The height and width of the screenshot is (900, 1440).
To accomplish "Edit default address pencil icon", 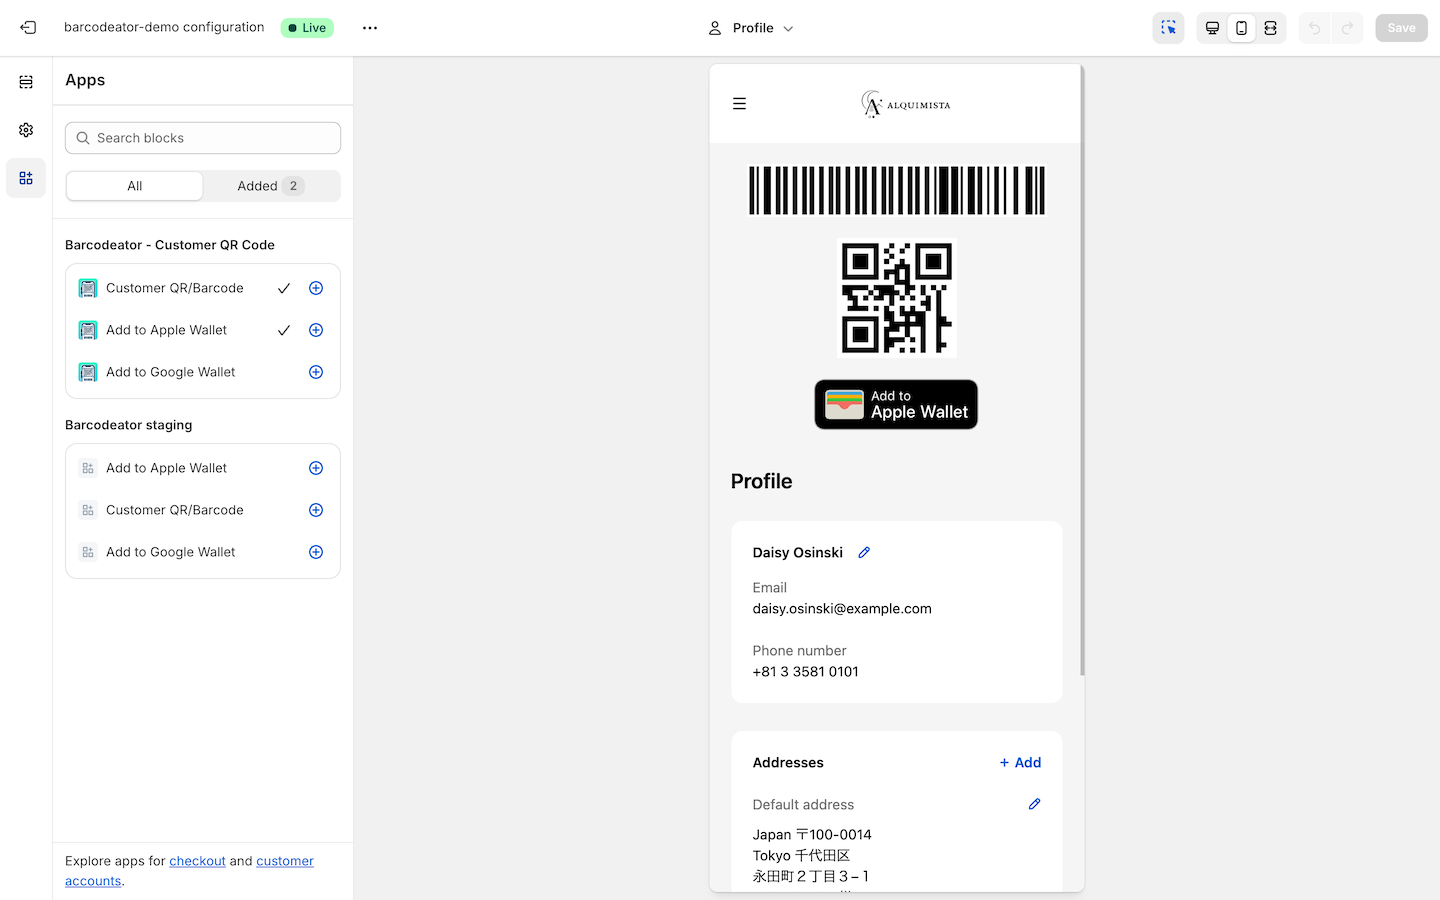I will click(x=1034, y=804).
